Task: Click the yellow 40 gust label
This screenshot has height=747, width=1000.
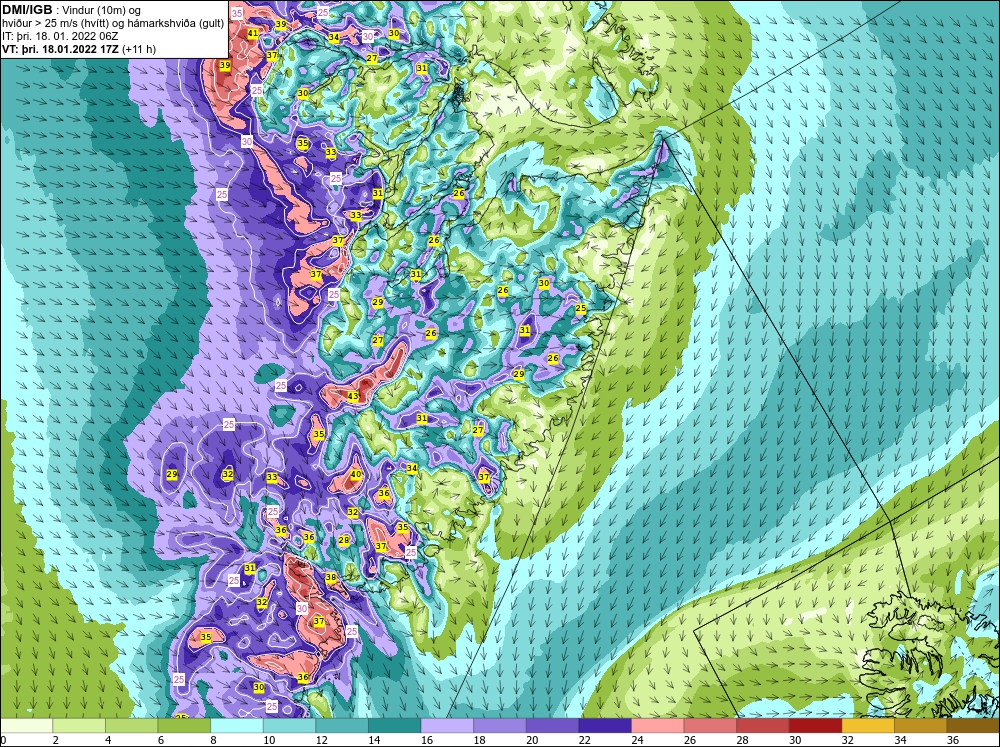Action: pos(356,474)
